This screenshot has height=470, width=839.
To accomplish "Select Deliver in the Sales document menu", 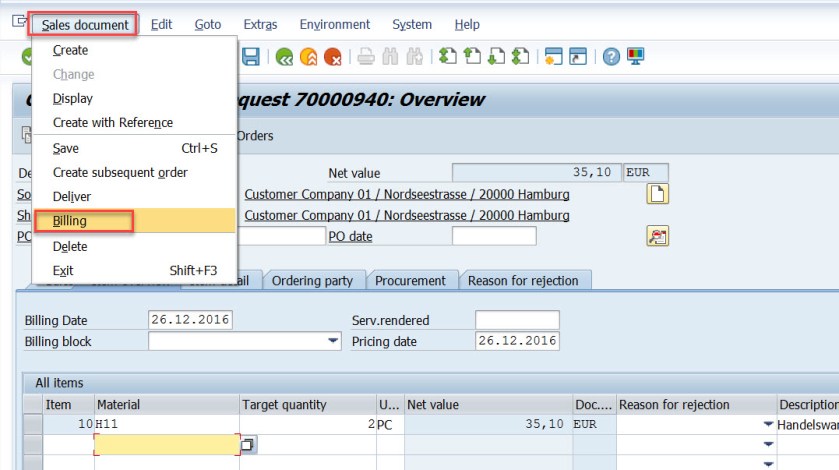I will click(135, 196).
